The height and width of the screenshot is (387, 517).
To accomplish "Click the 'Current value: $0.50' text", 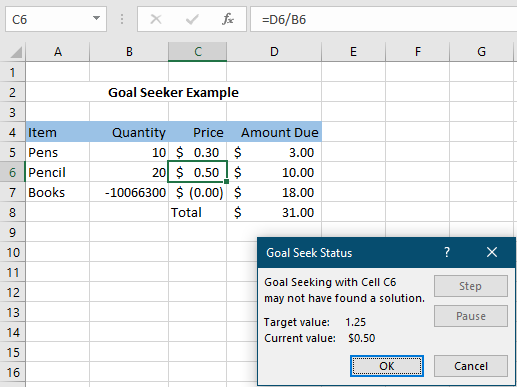I will pyautogui.click(x=320, y=338).
